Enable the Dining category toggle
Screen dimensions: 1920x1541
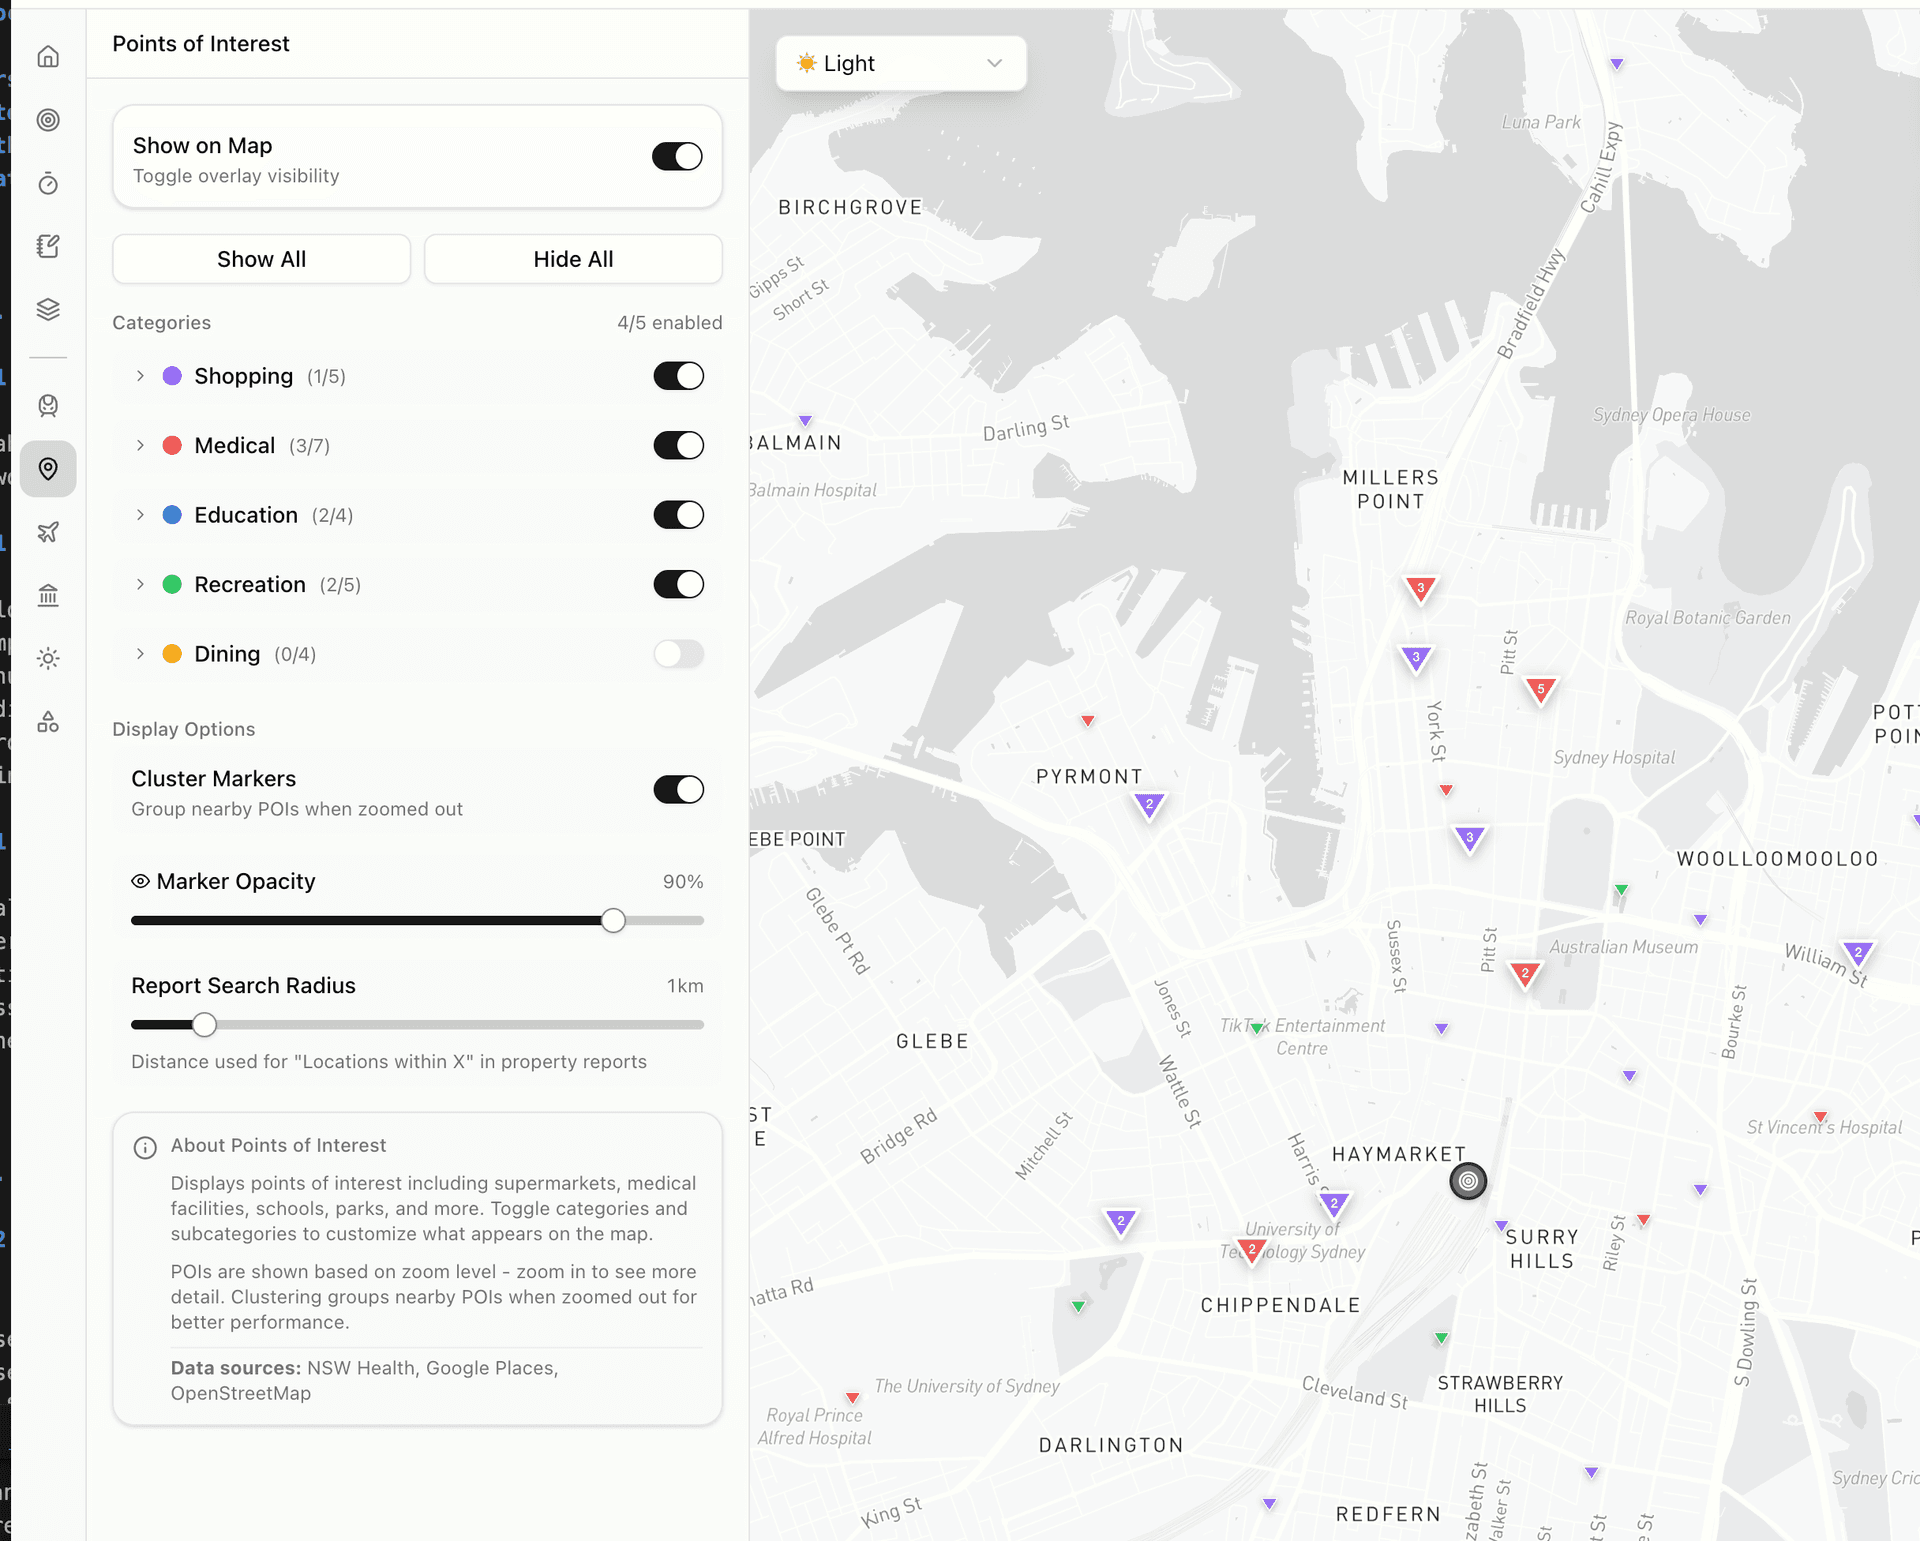click(x=678, y=654)
